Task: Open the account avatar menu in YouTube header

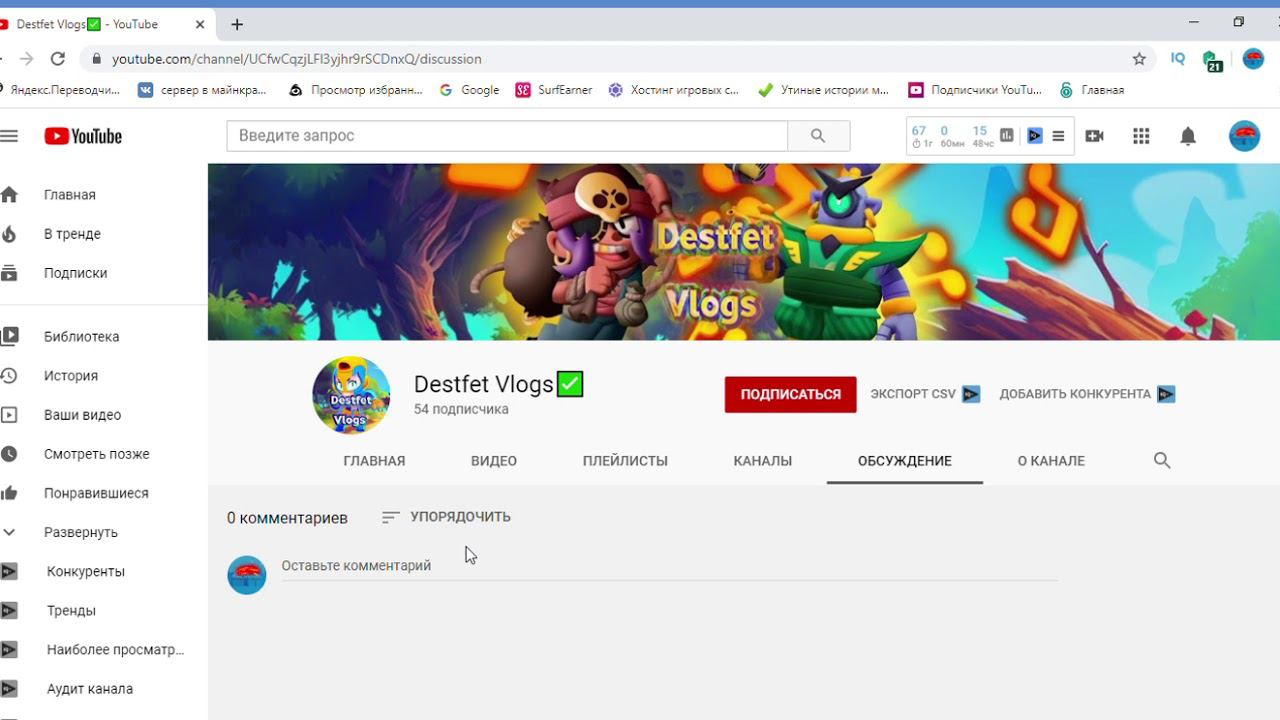Action: click(1244, 136)
